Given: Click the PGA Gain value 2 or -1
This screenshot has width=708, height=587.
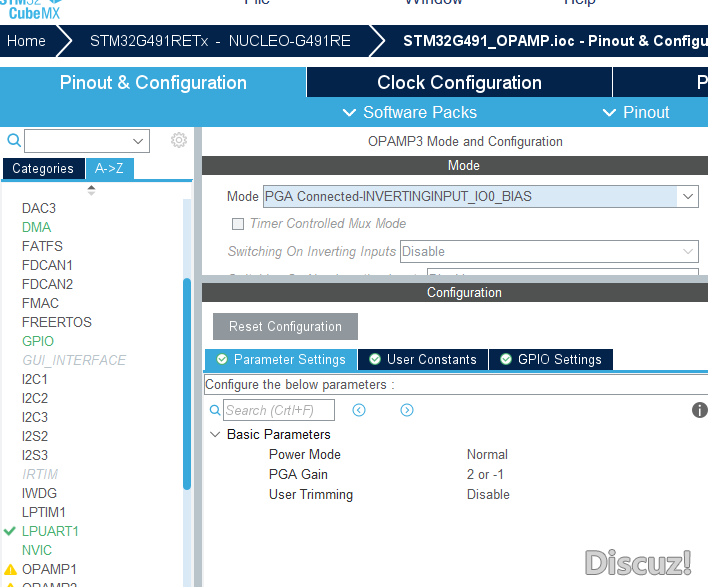Looking at the screenshot, I should click(x=485, y=474).
